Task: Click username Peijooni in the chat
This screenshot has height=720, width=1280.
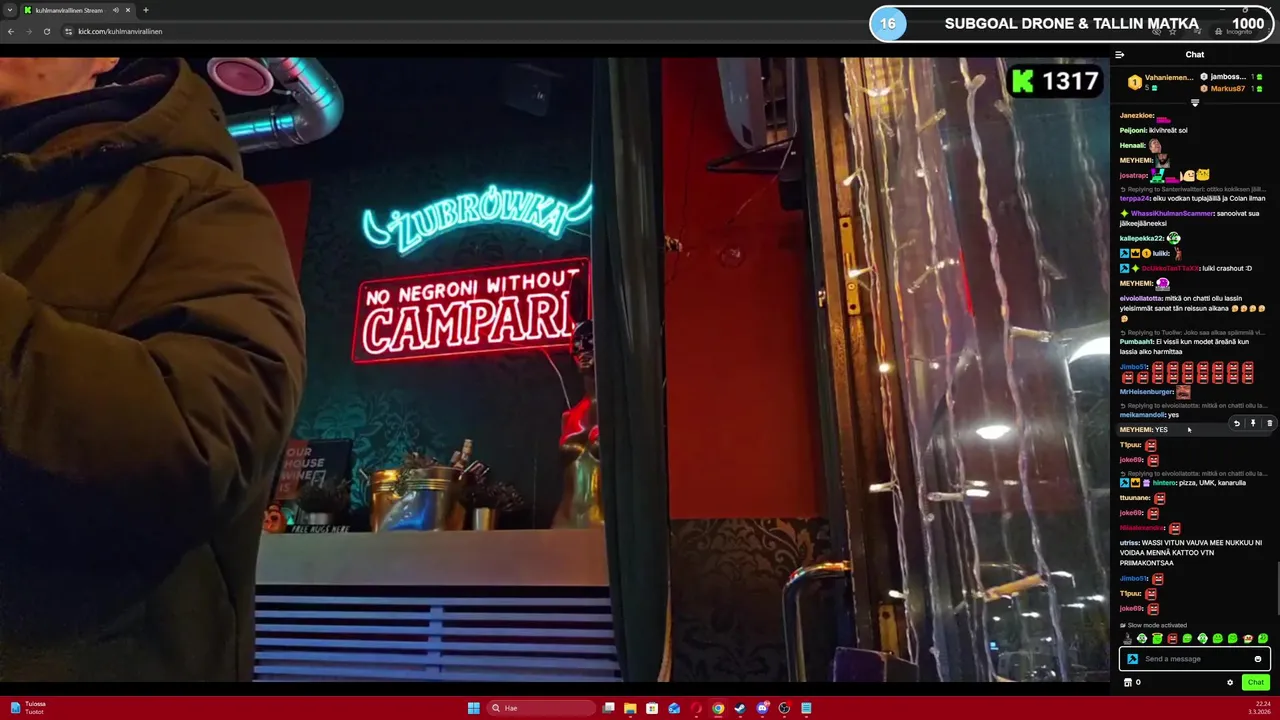Action: tap(1133, 130)
